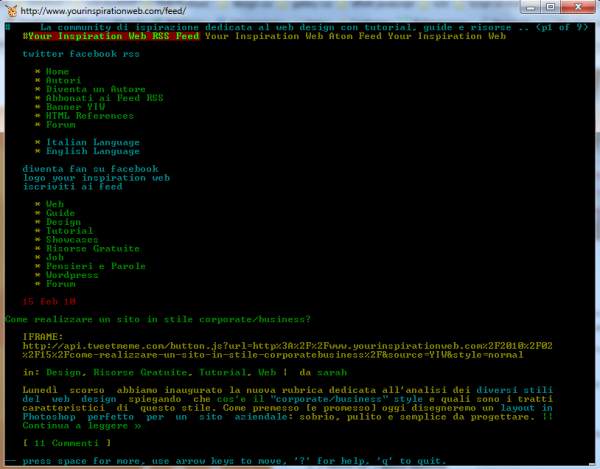The width and height of the screenshot is (600, 469).
Task: Open 'Abbonati ai Feed RSS' link
Action: coord(105,98)
